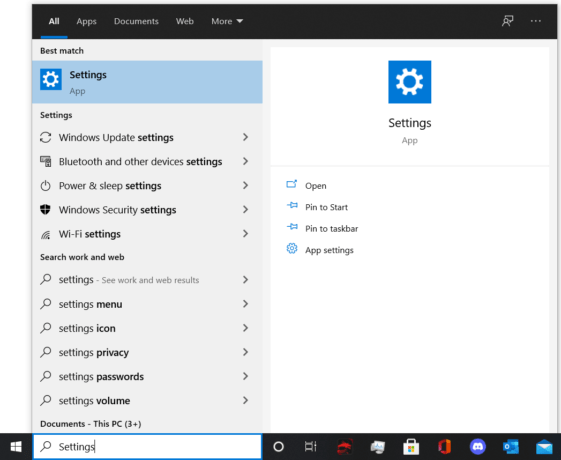Choose App settings option

(x=329, y=250)
